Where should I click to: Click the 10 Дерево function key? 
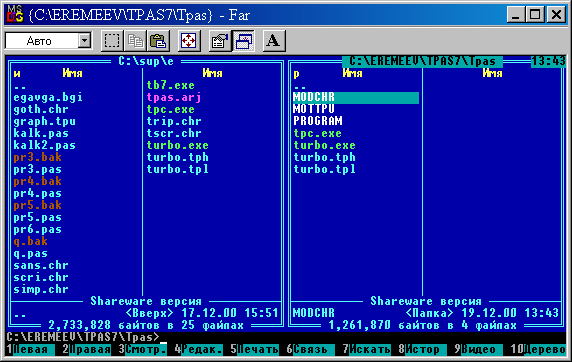(538, 350)
